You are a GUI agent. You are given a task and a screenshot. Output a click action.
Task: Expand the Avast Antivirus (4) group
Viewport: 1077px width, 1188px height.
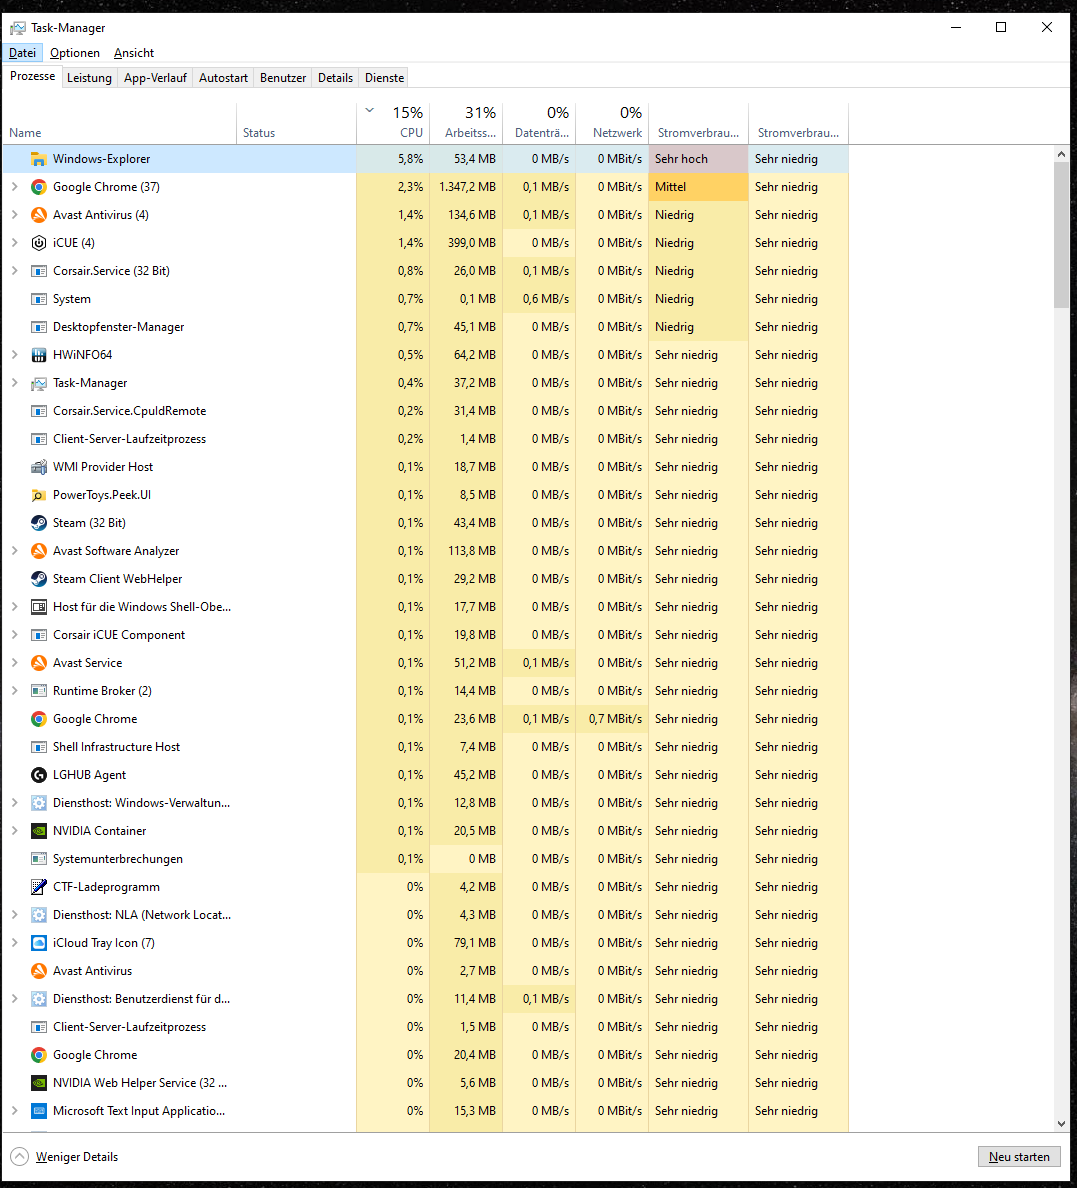[14, 214]
